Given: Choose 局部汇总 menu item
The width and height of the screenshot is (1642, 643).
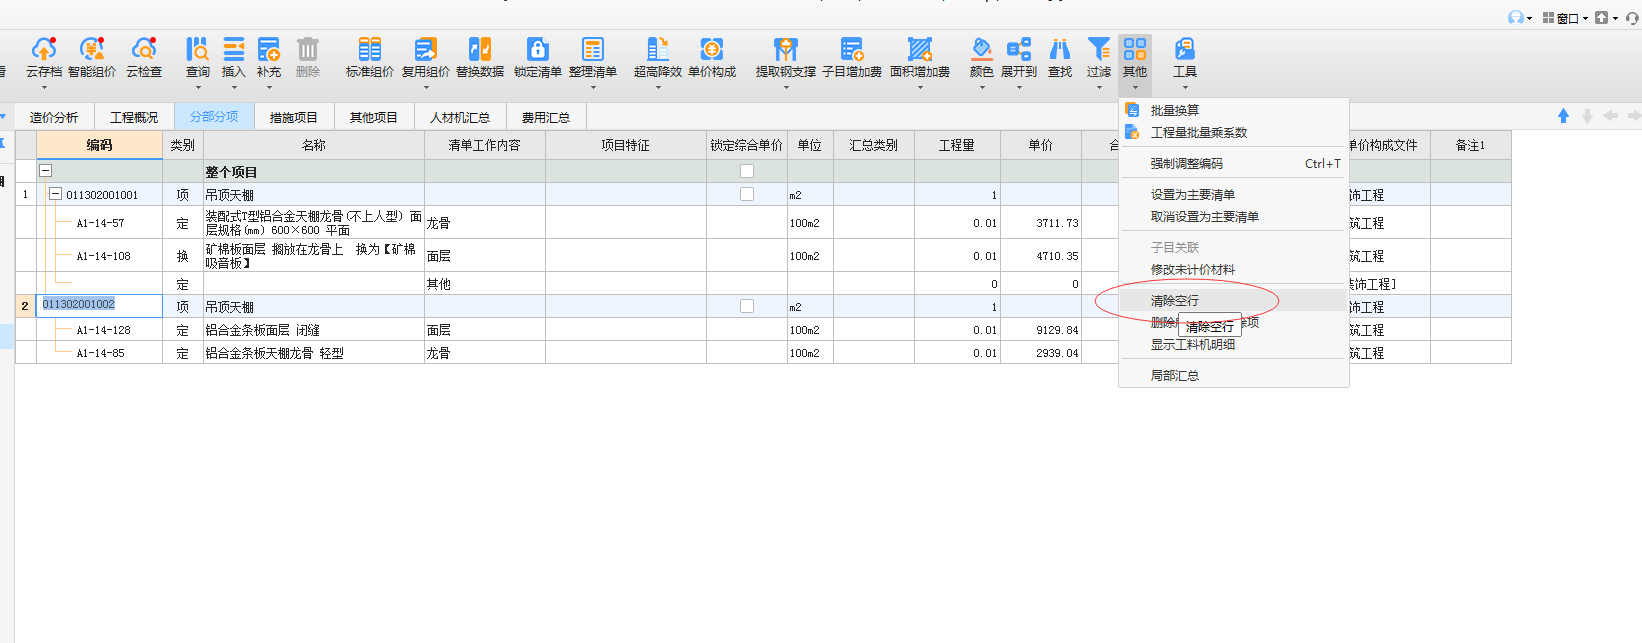Looking at the screenshot, I should (x=1234, y=375).
